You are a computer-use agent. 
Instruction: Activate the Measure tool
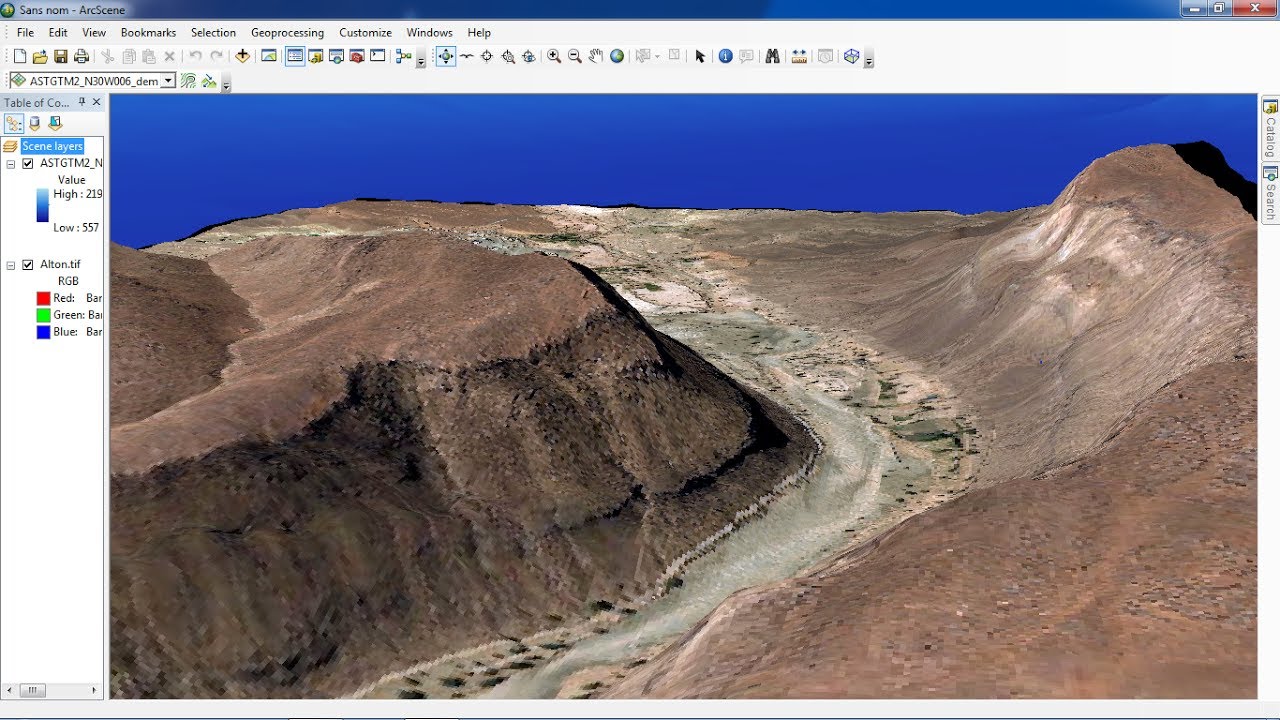799,56
